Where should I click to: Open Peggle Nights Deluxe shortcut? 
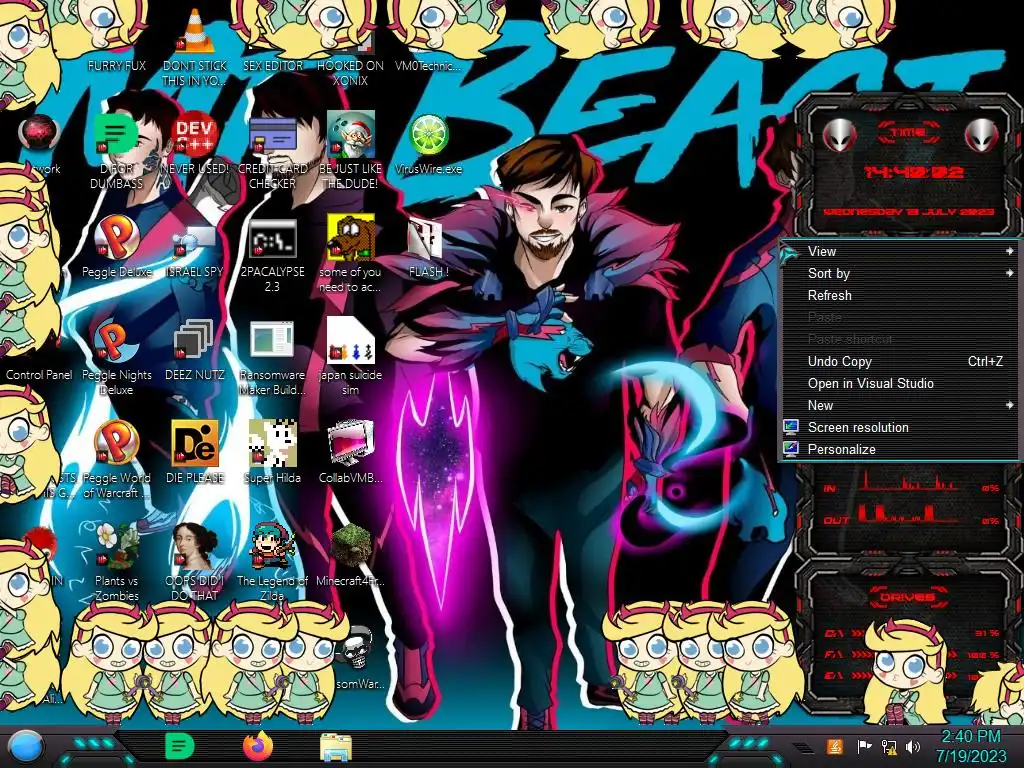coord(116,358)
